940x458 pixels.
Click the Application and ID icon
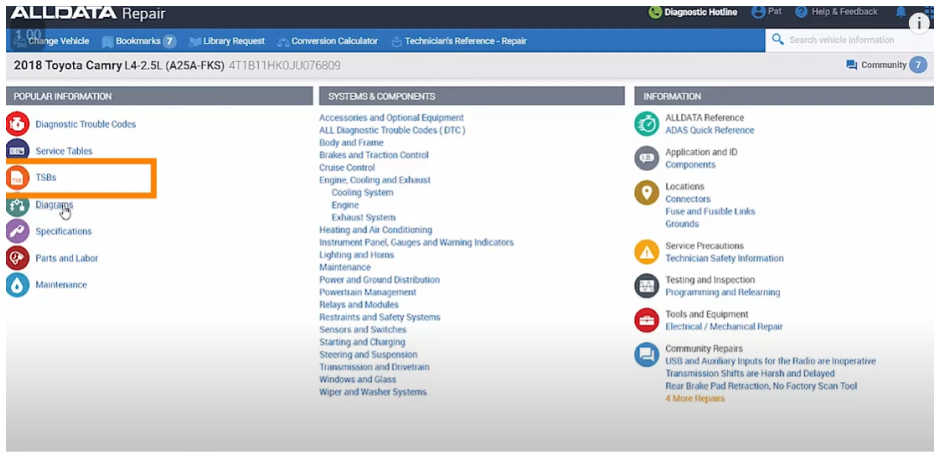[x=646, y=158]
